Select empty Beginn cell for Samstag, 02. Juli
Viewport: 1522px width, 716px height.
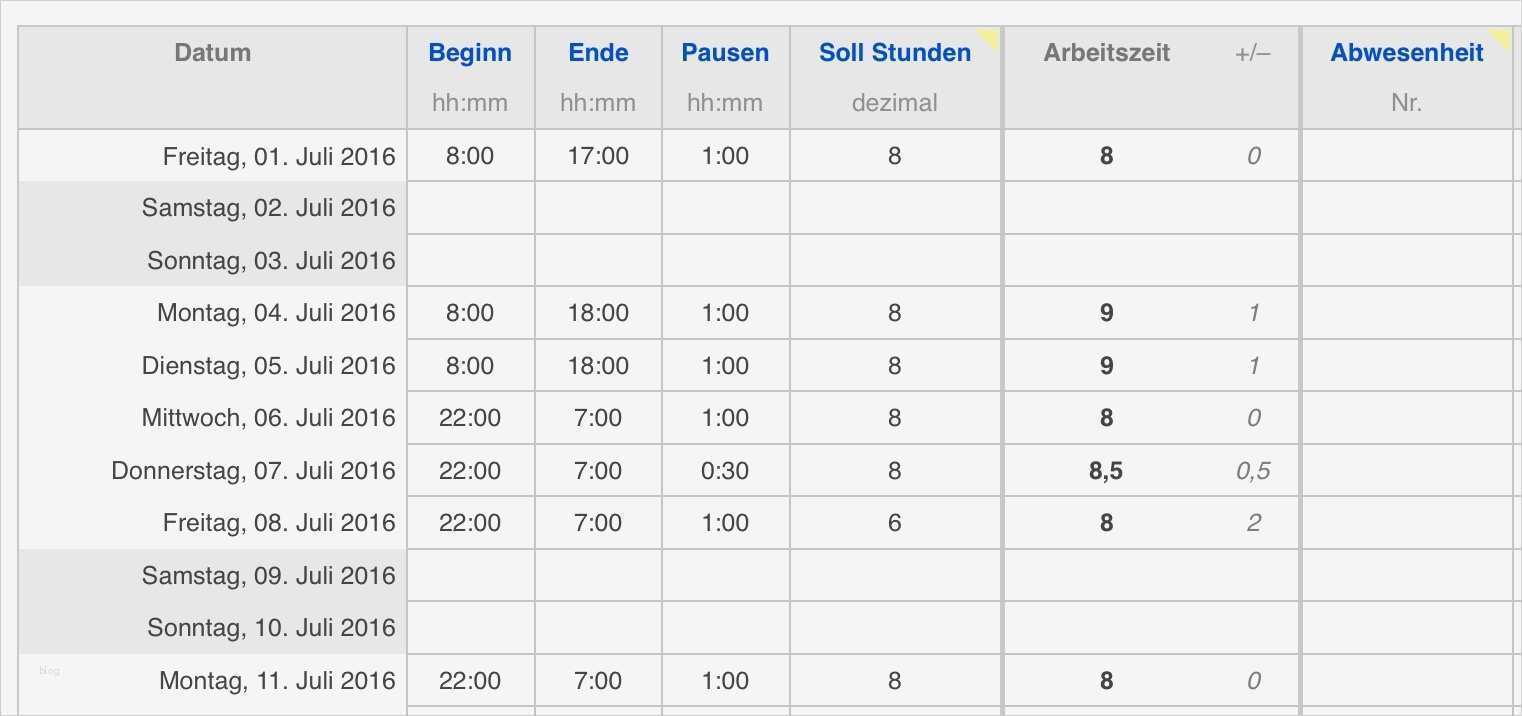pyautogui.click(x=470, y=208)
